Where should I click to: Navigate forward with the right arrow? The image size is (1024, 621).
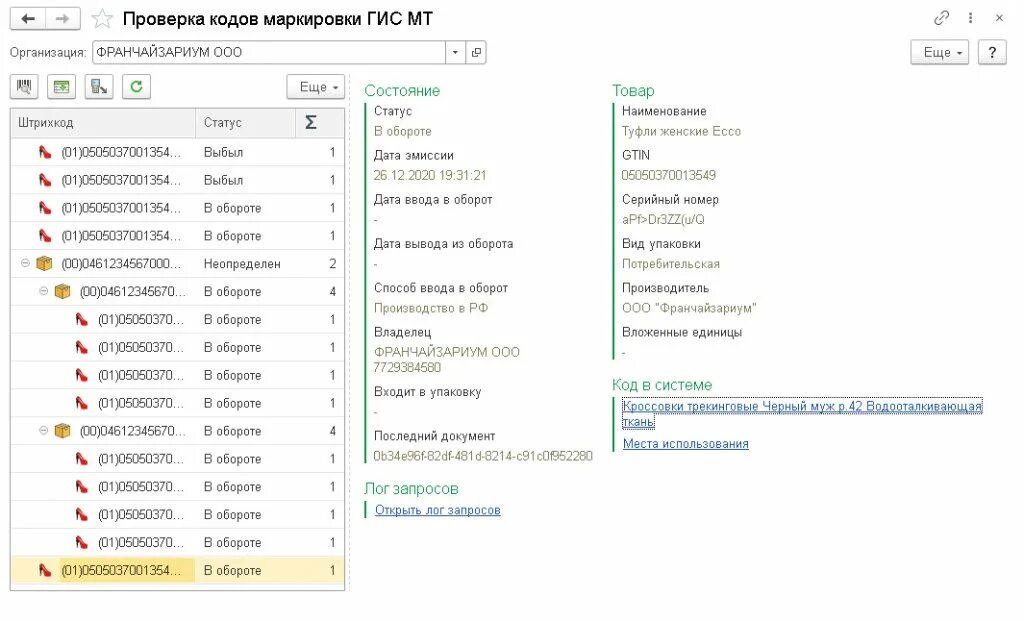click(x=62, y=19)
